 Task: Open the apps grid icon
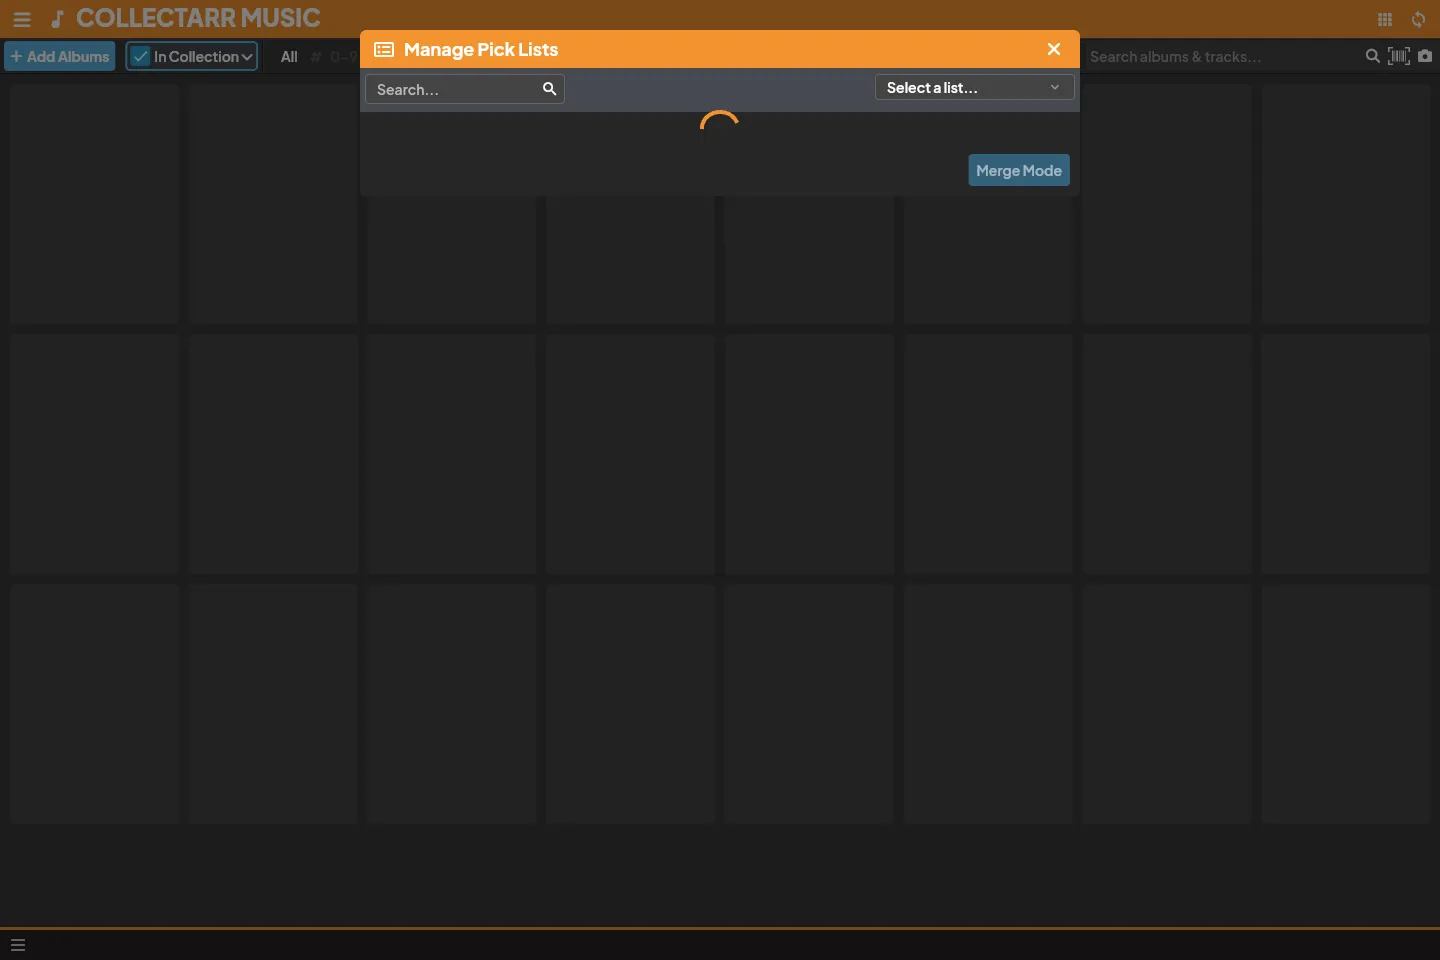1385,19
